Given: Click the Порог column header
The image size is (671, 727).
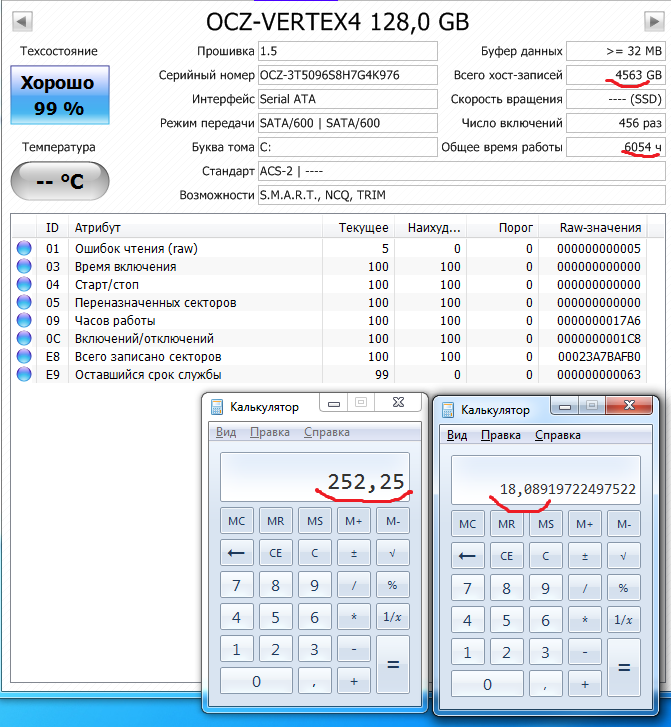Looking at the screenshot, I should click(x=502, y=228).
